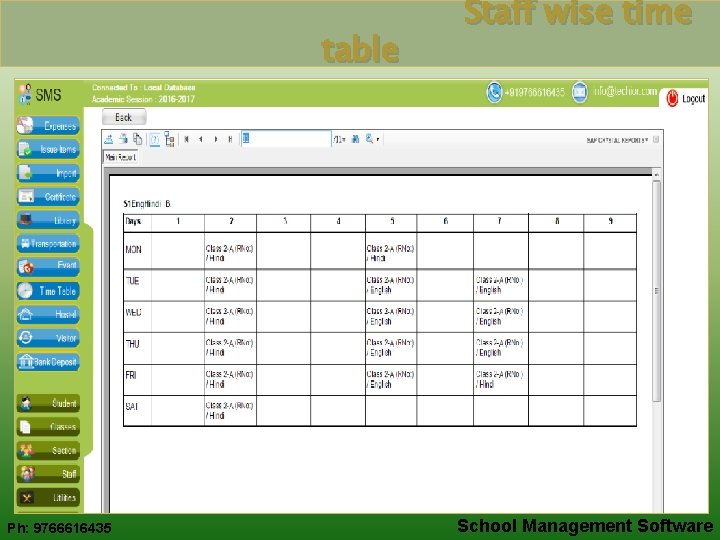
Task: Click phone number +919766616435 in header
Action: pyautogui.click(x=534, y=92)
